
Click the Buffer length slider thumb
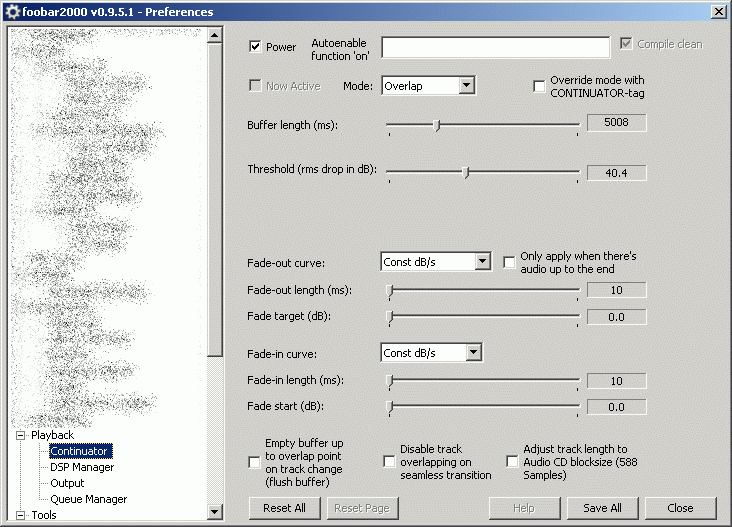[x=437, y=126]
